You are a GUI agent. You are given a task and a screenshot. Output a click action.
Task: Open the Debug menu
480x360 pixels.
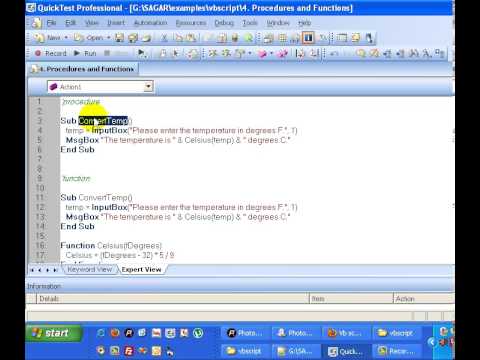(224, 23)
